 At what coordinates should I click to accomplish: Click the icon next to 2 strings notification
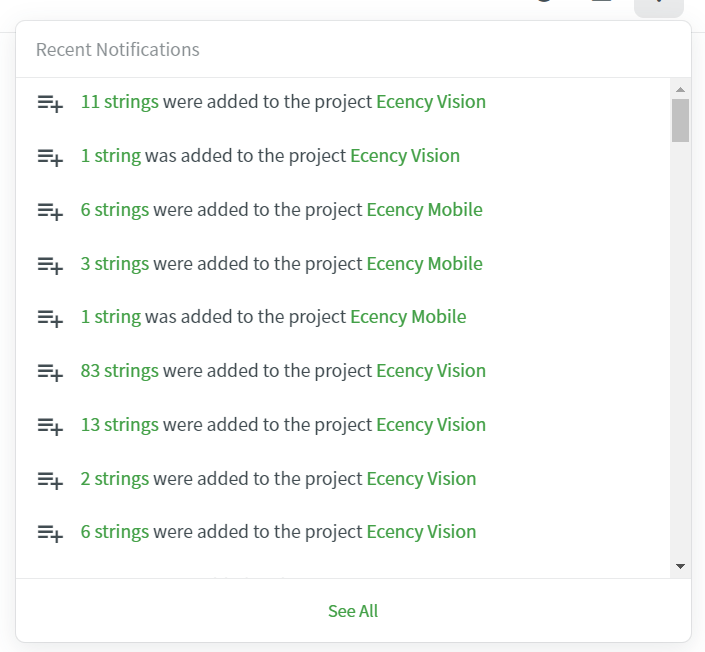tap(50, 480)
